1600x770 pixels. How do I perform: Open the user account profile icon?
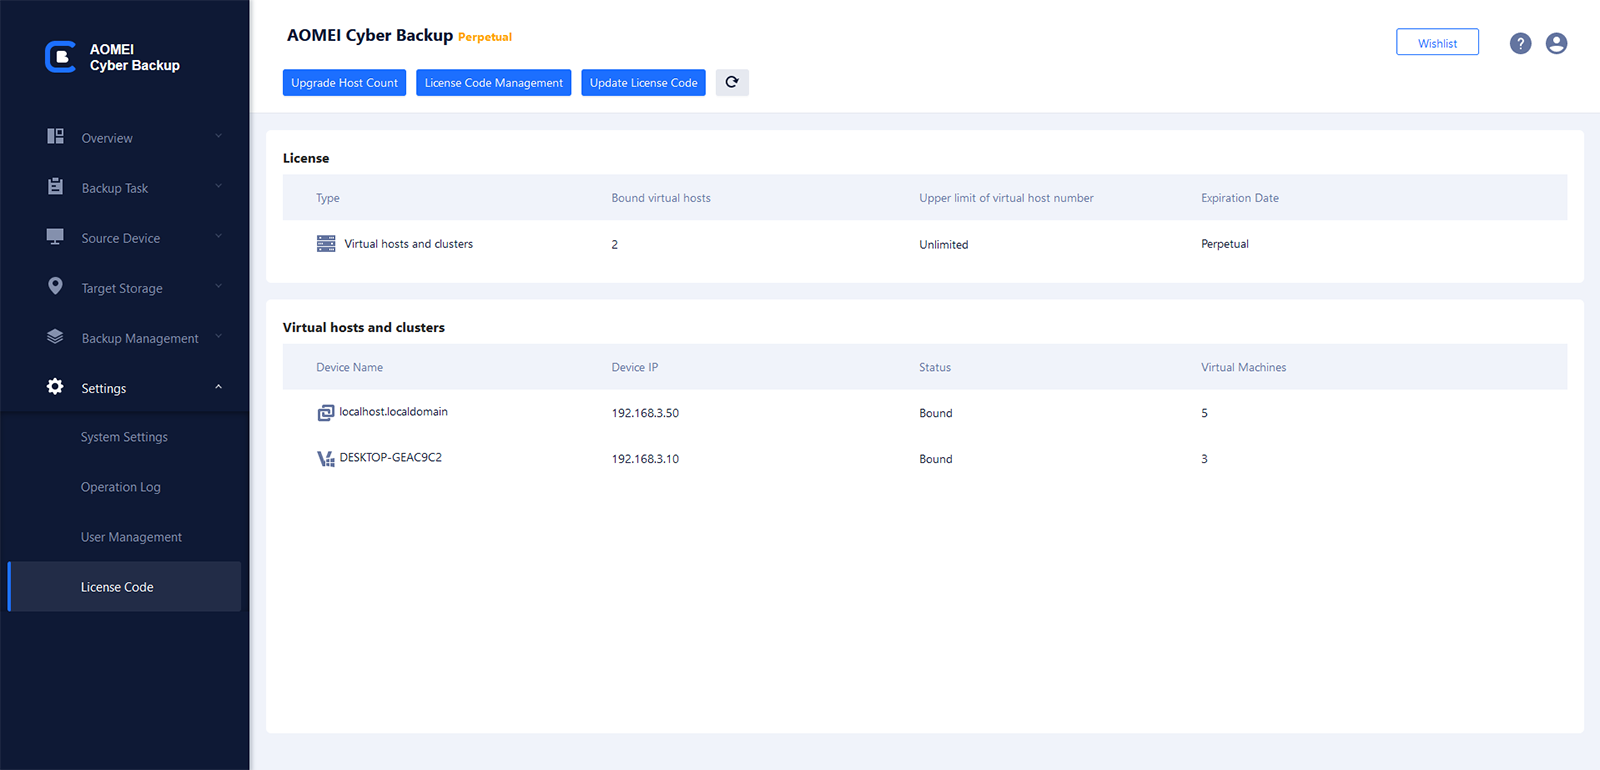pos(1556,44)
